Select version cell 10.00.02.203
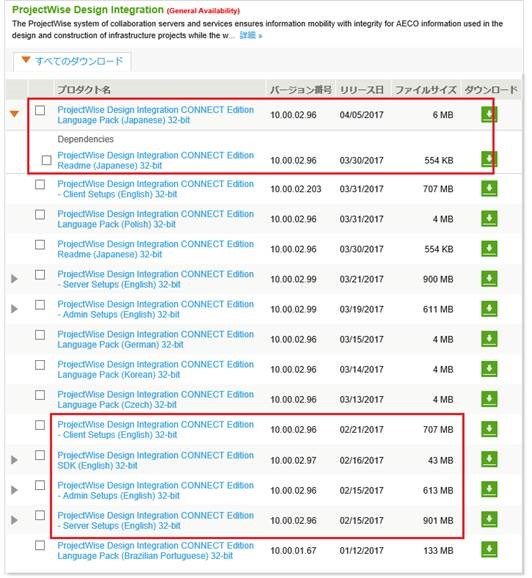 click(x=296, y=189)
